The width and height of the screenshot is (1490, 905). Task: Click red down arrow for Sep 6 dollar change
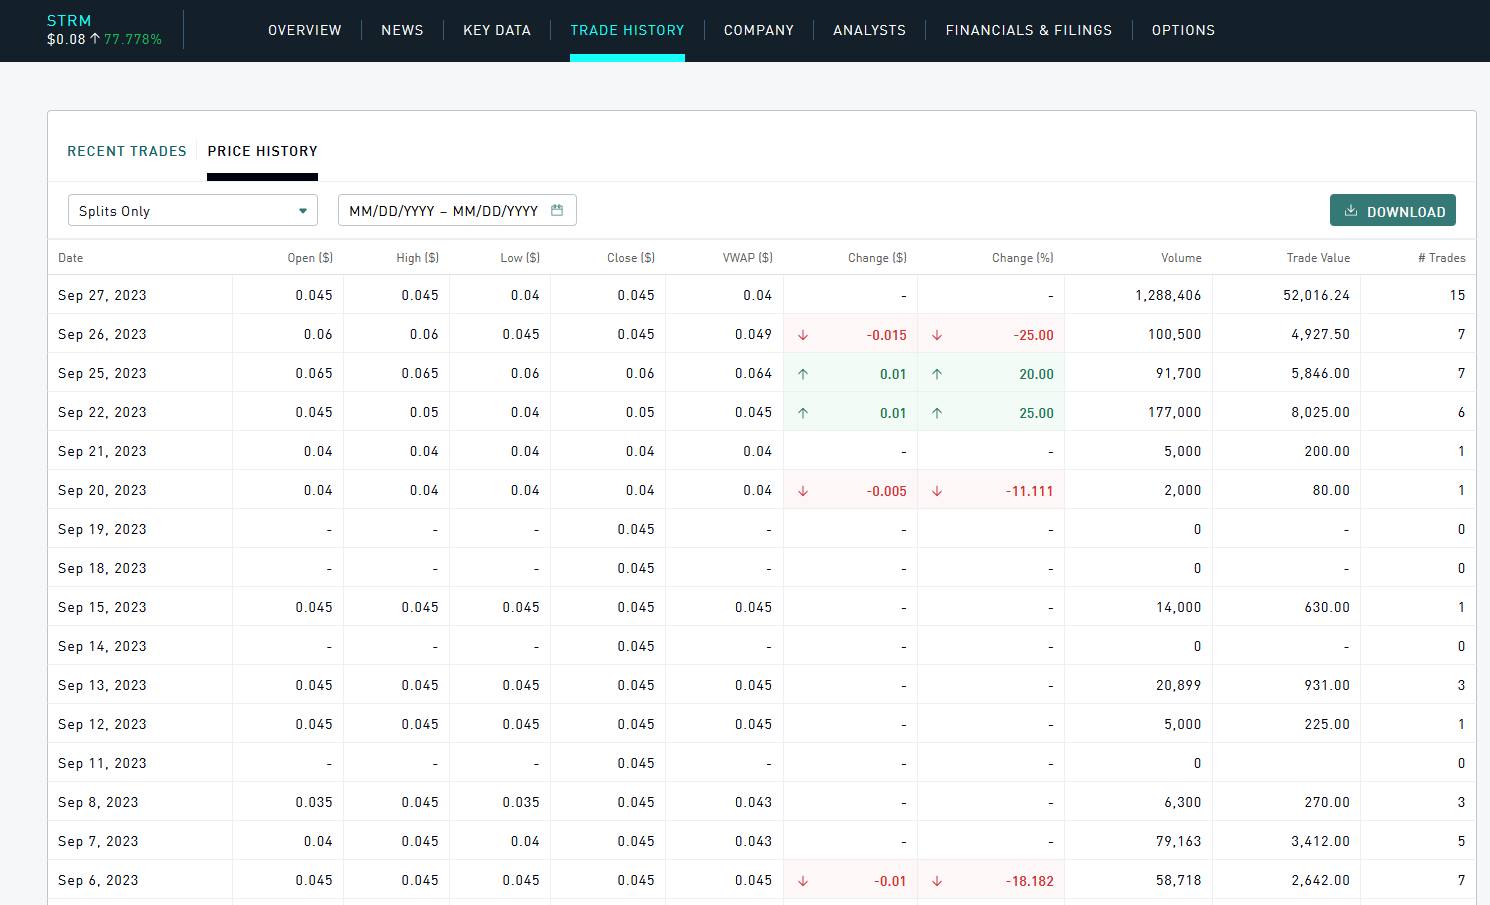click(803, 881)
